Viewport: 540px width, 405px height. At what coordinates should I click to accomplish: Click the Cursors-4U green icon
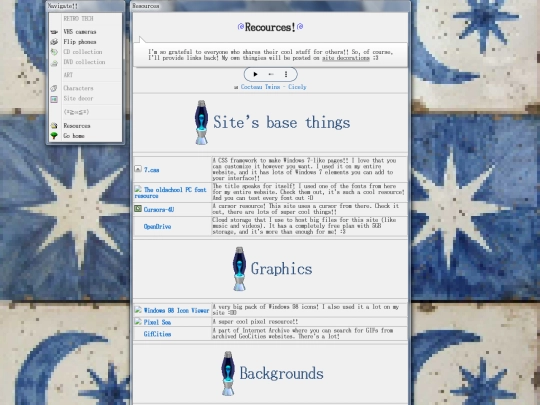pos(138,208)
